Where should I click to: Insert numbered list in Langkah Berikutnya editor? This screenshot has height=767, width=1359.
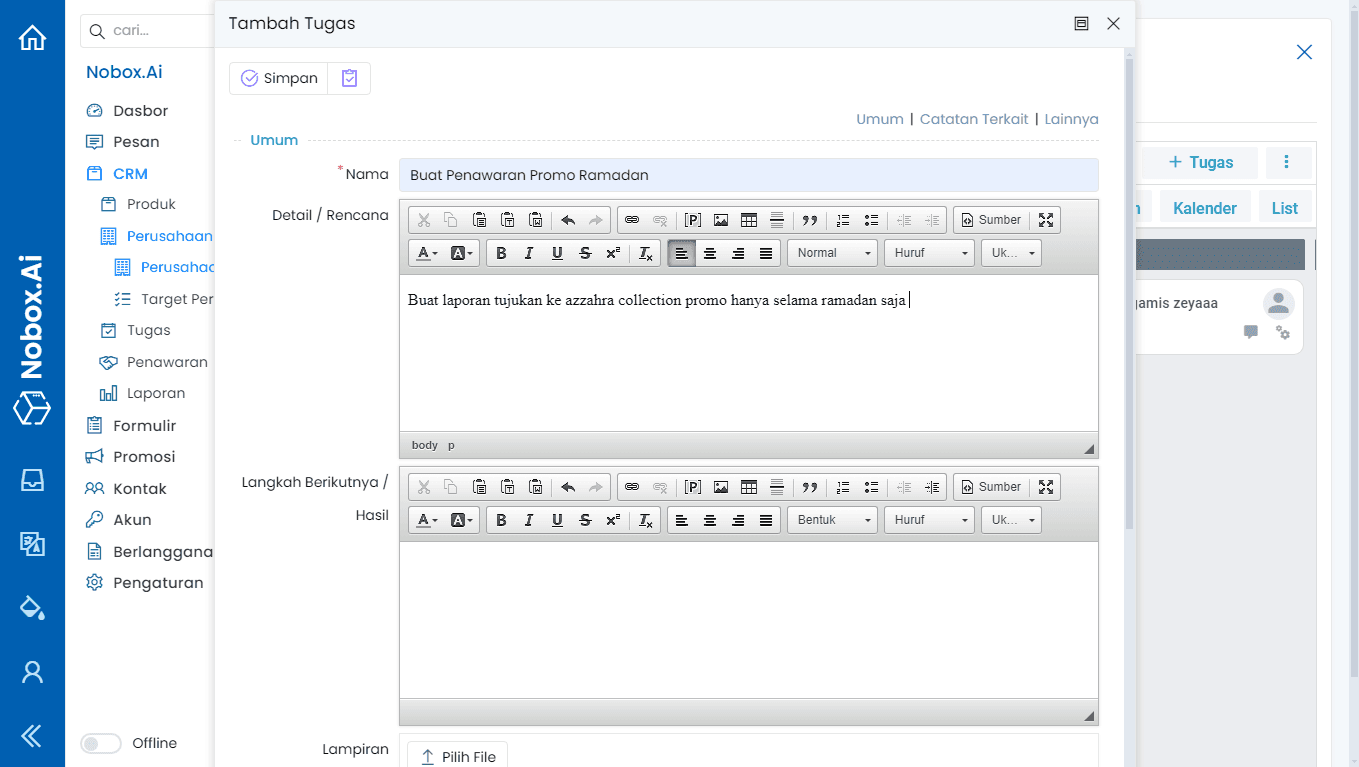(843, 487)
